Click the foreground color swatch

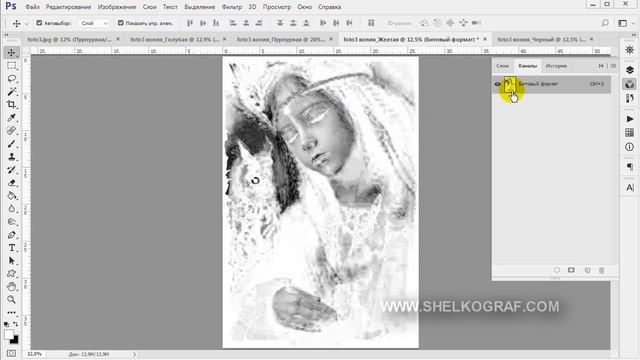pyautogui.click(x=9, y=335)
